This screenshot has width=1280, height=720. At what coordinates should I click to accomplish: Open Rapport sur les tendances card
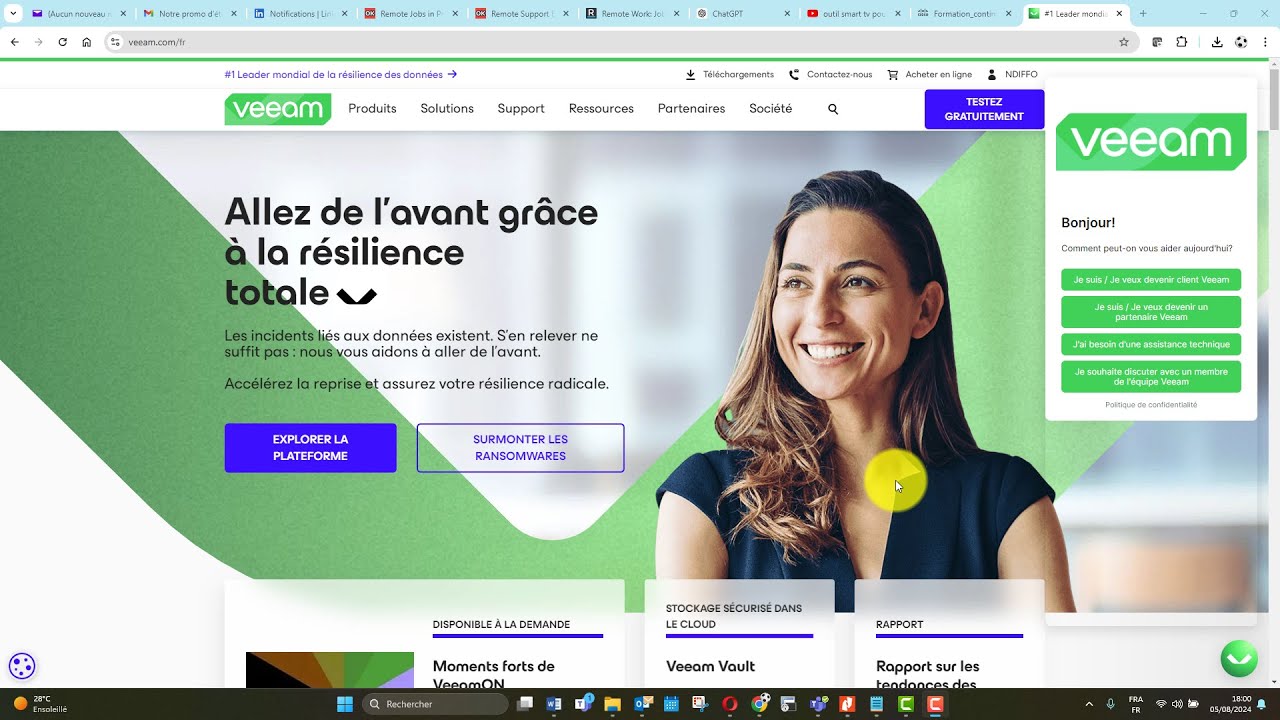click(x=927, y=675)
